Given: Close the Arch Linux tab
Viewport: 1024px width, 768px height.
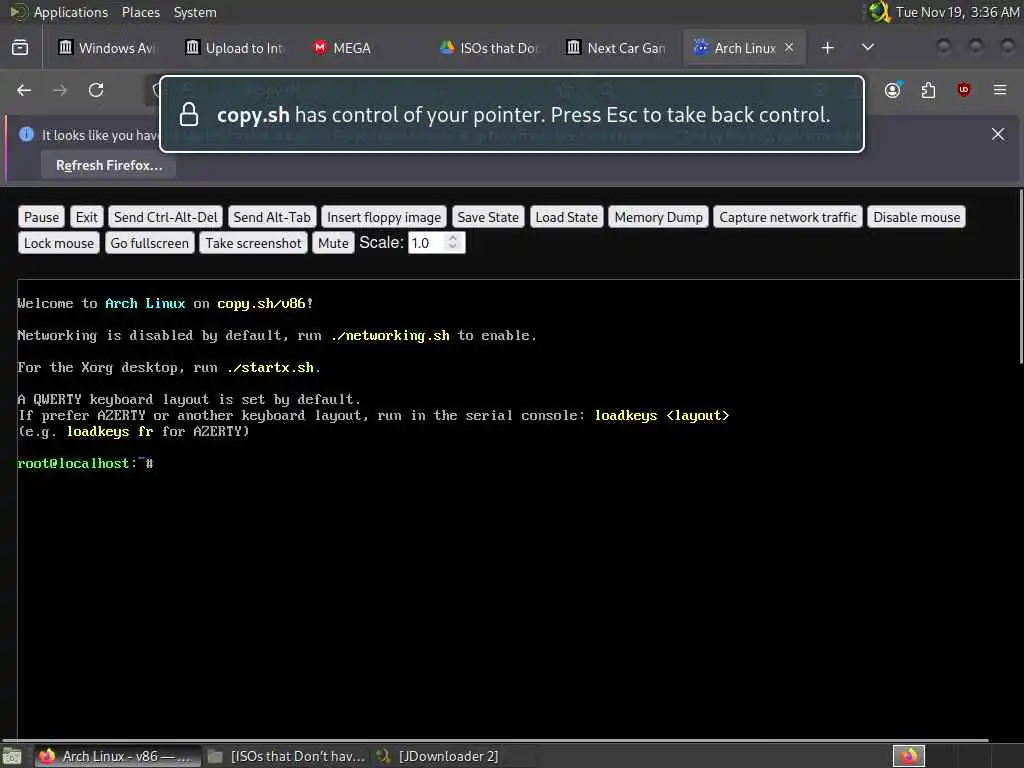Looking at the screenshot, I should 789,47.
